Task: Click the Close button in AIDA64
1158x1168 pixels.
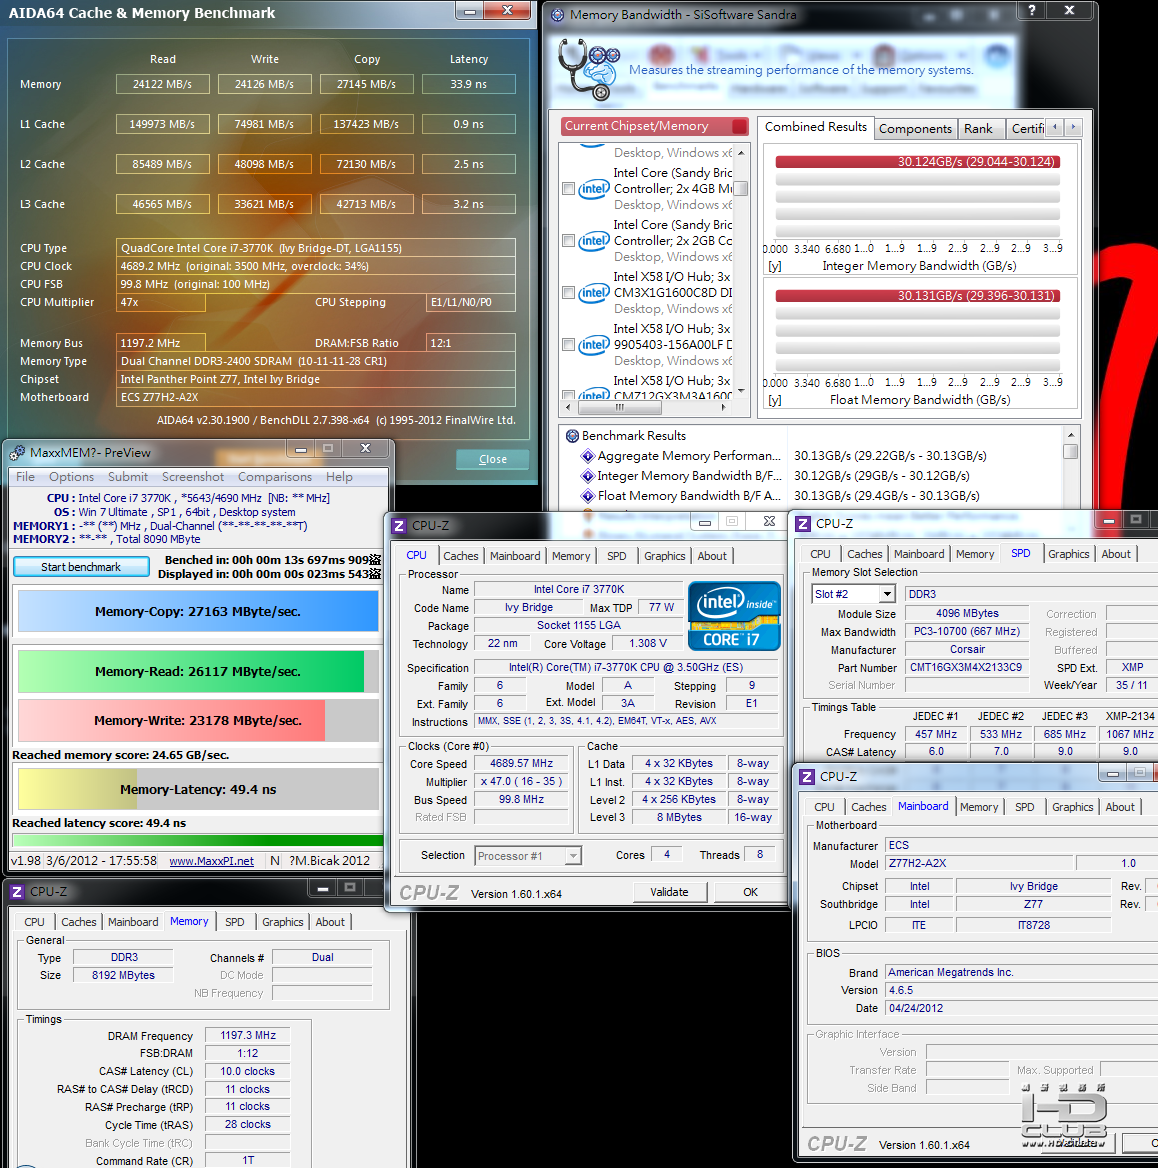Action: pyautogui.click(x=492, y=460)
